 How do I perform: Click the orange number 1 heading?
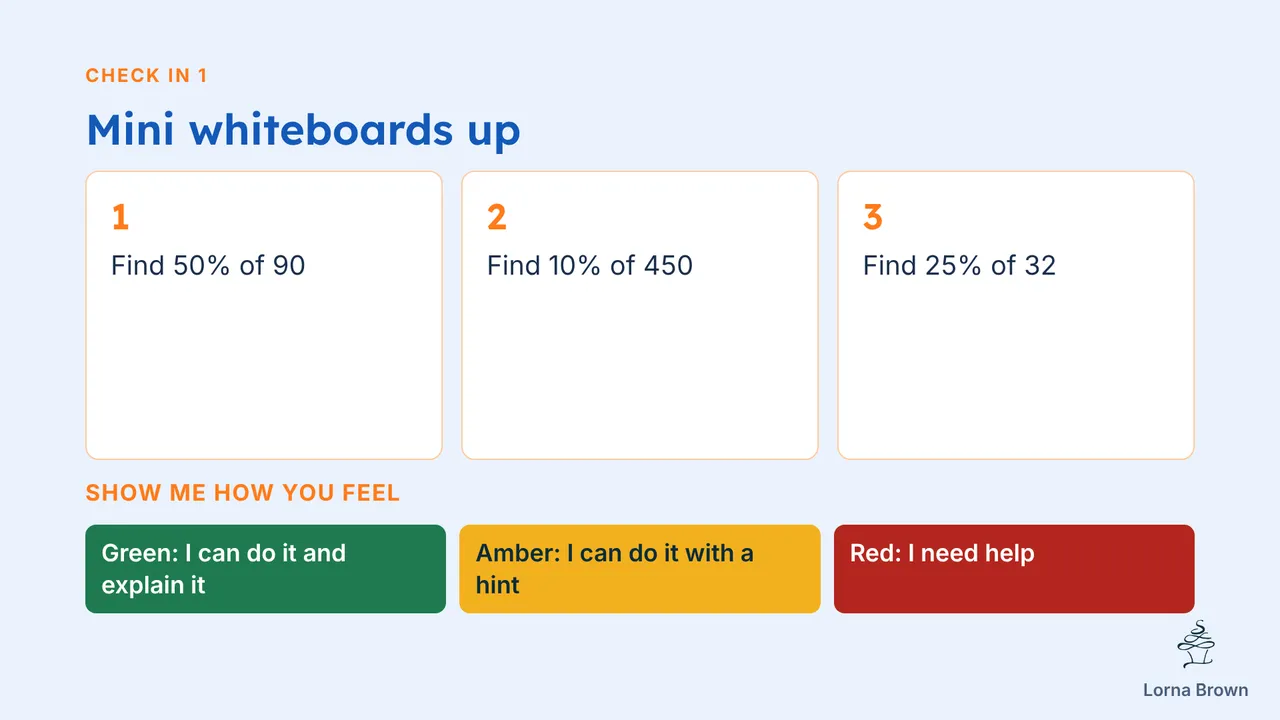[120, 217]
